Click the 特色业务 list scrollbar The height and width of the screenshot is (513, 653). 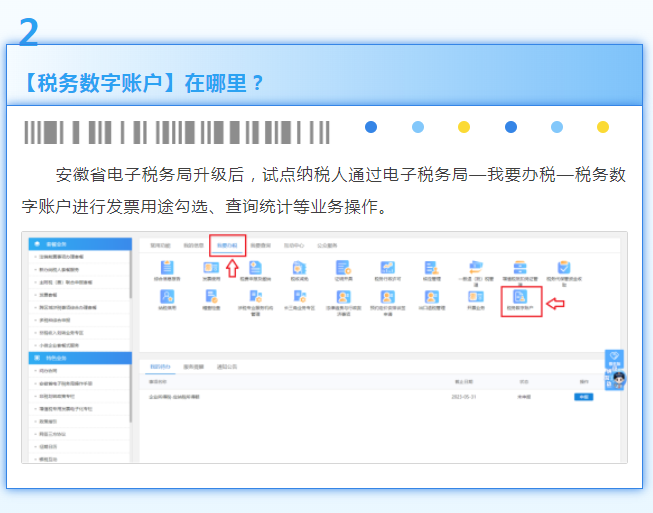130,394
